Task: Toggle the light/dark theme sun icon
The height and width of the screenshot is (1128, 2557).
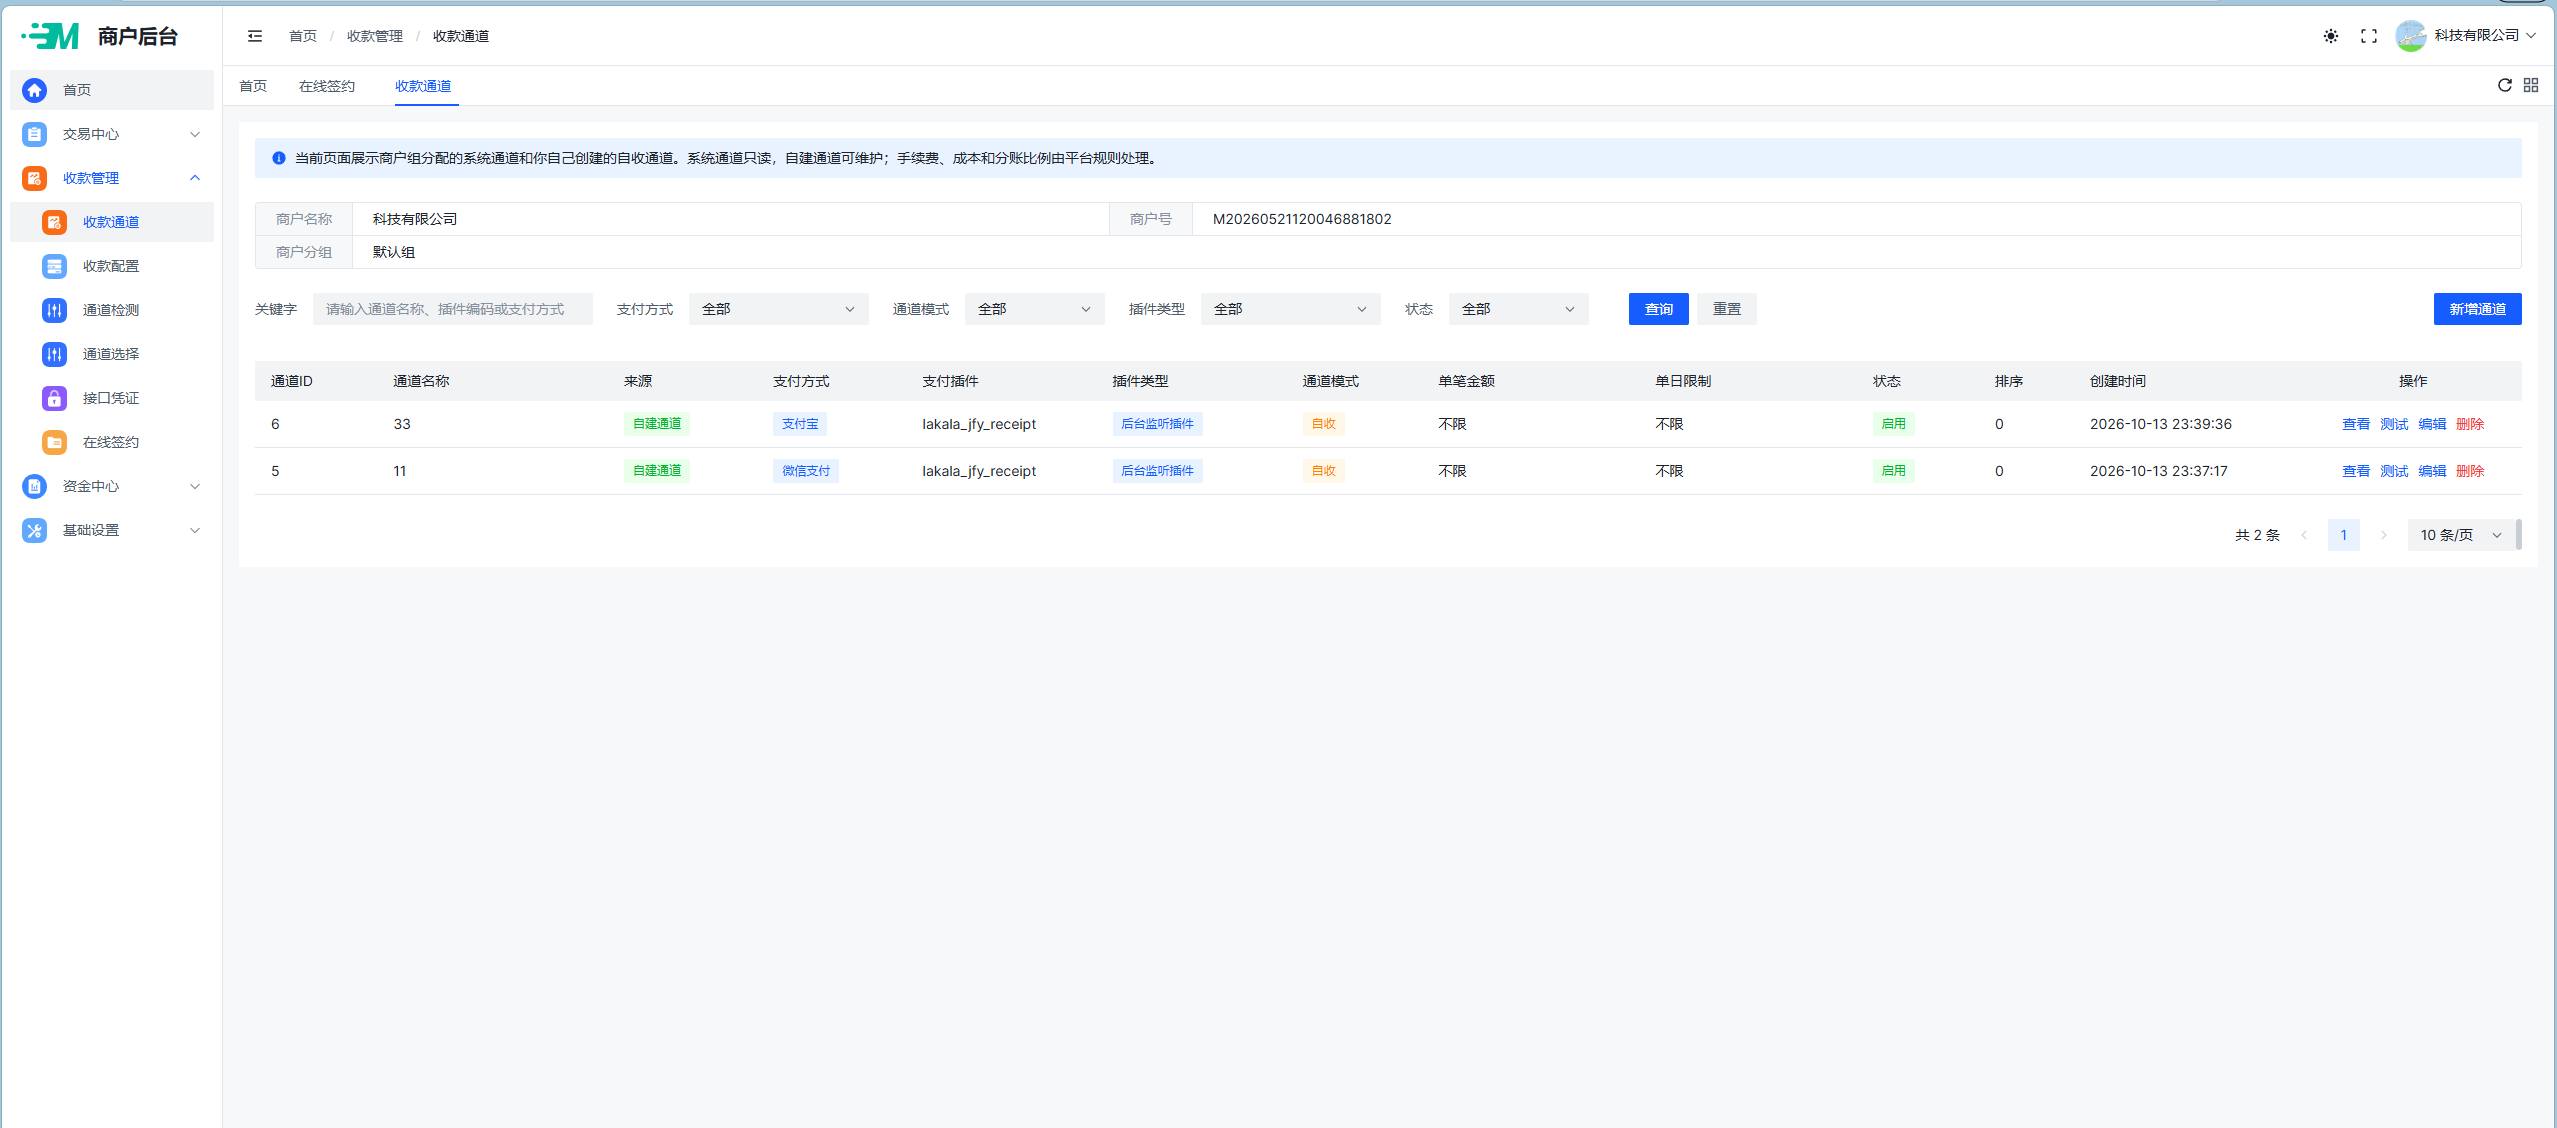Action: [x=2330, y=36]
